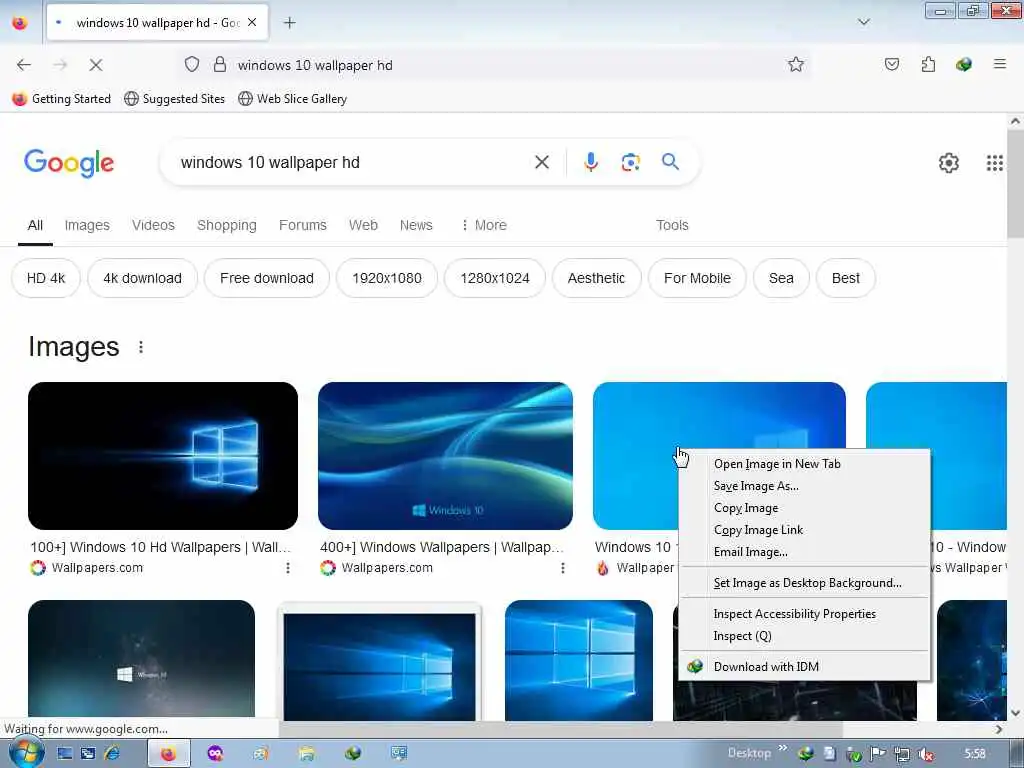
Task: Choose Email Image in context menu
Action: pos(805,552)
